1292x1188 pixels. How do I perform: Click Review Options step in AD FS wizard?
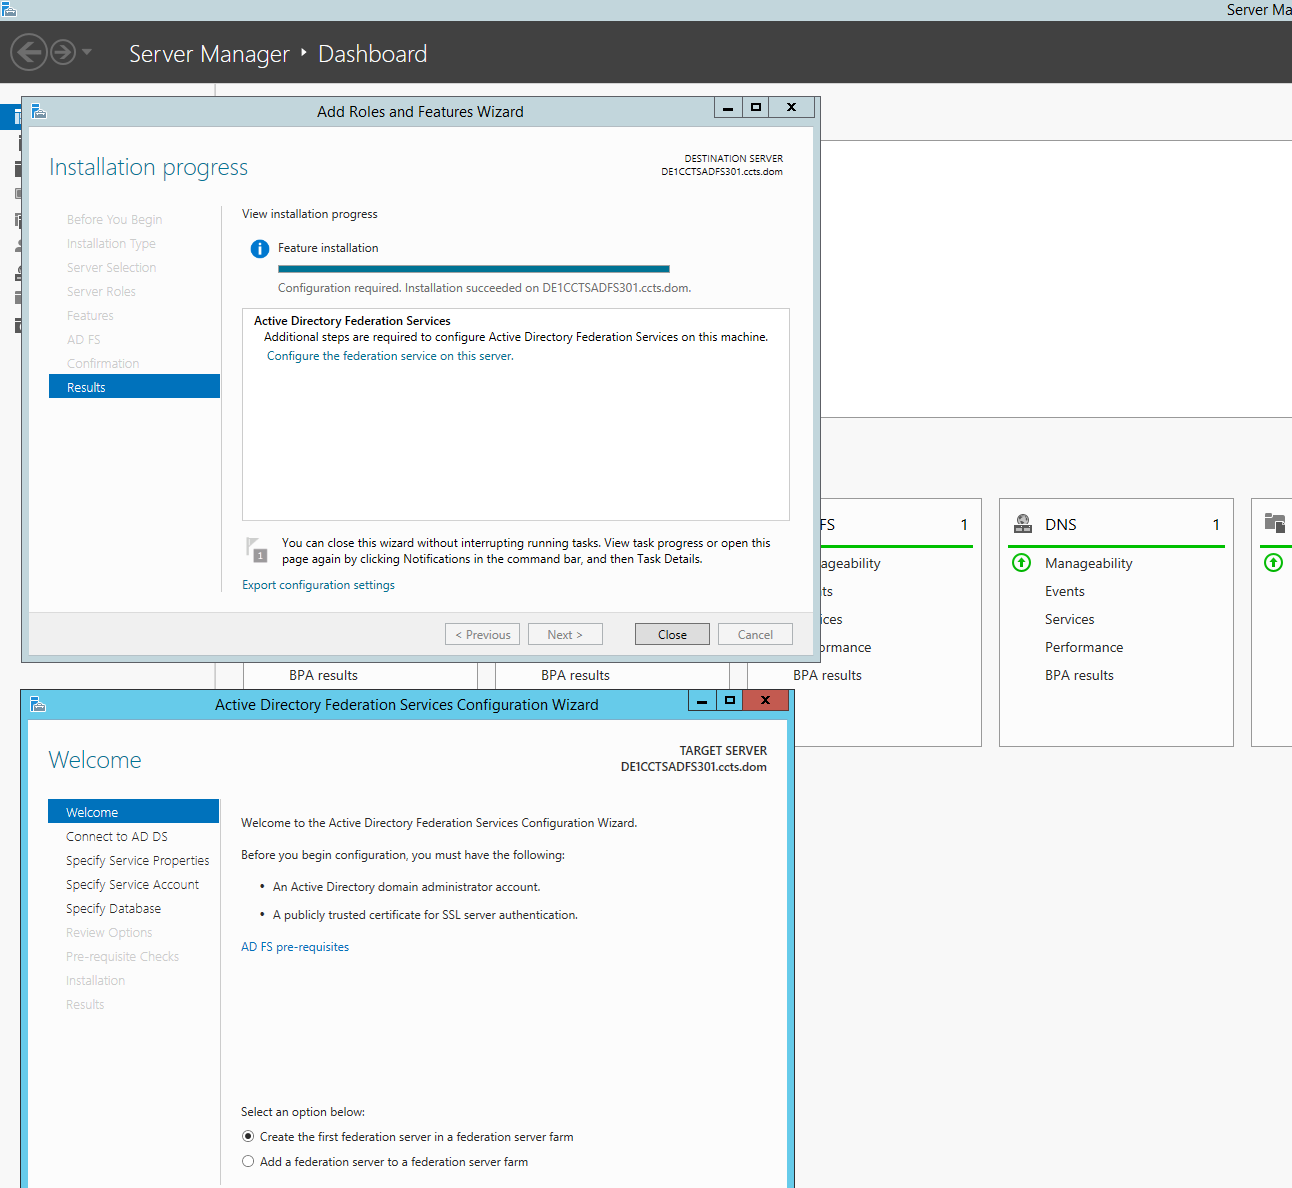(109, 933)
